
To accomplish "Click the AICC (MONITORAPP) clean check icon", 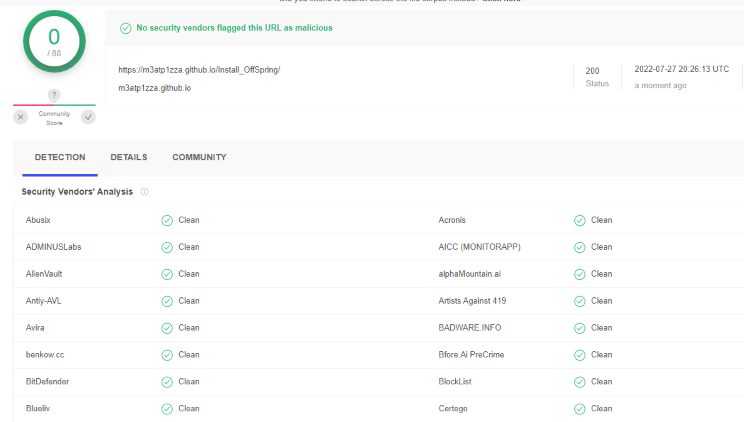I will 580,247.
